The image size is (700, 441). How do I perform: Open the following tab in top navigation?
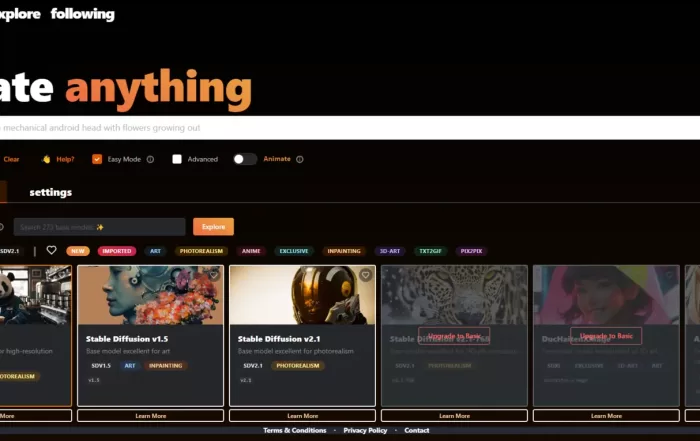(83, 14)
